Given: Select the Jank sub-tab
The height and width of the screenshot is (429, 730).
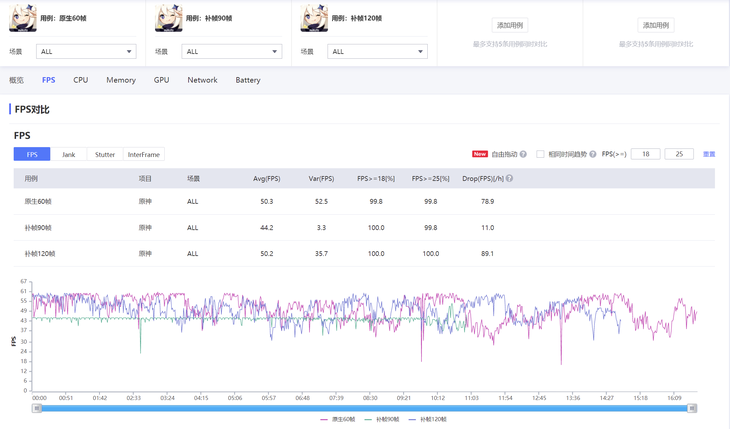Looking at the screenshot, I should point(68,155).
